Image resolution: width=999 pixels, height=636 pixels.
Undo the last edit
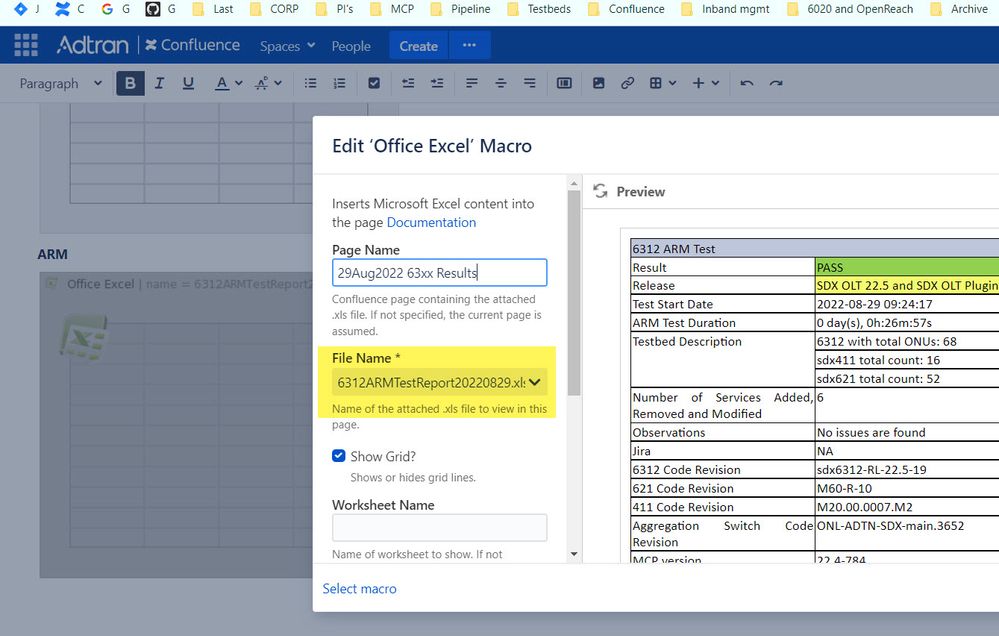point(747,83)
